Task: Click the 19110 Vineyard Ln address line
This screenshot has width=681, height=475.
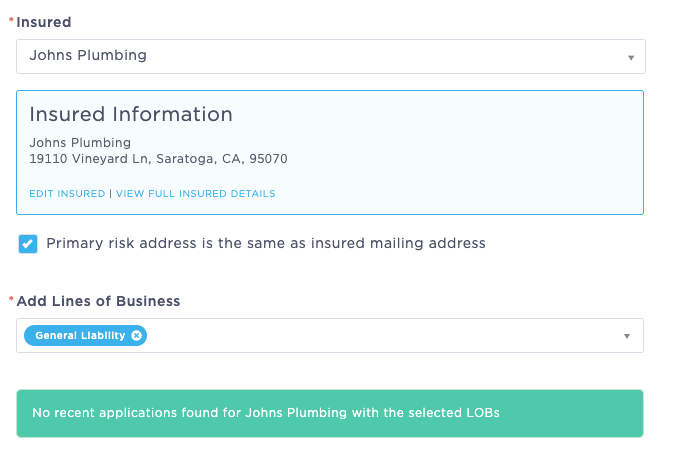Action: [x=158, y=159]
